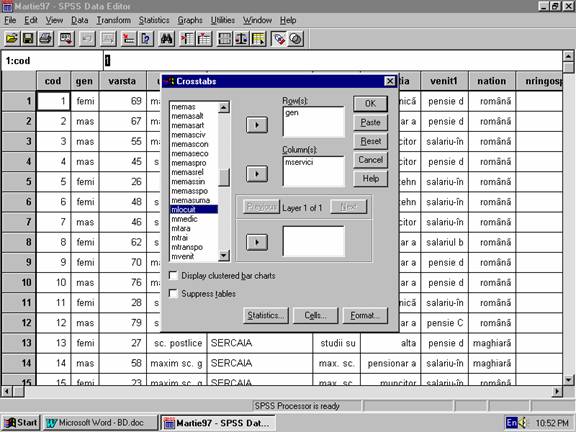Click the Go to Case toolbar icon
The image size is (576, 432).
[128, 39]
